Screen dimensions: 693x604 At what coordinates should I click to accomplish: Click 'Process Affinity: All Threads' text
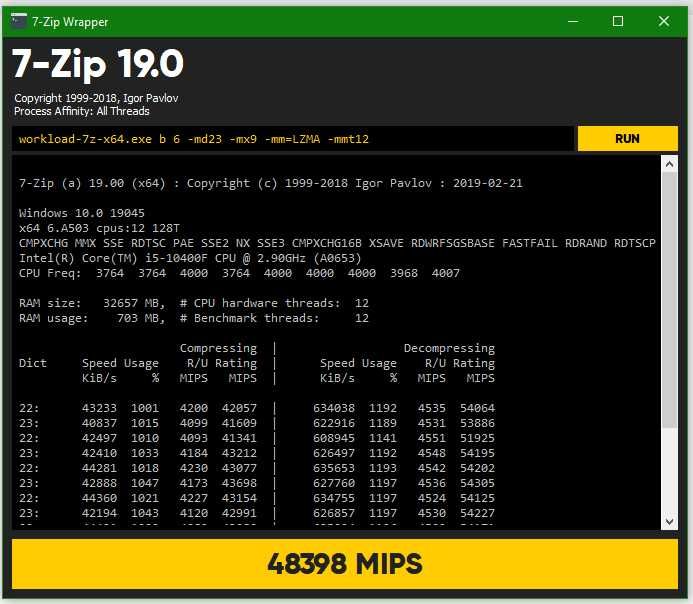coord(82,111)
